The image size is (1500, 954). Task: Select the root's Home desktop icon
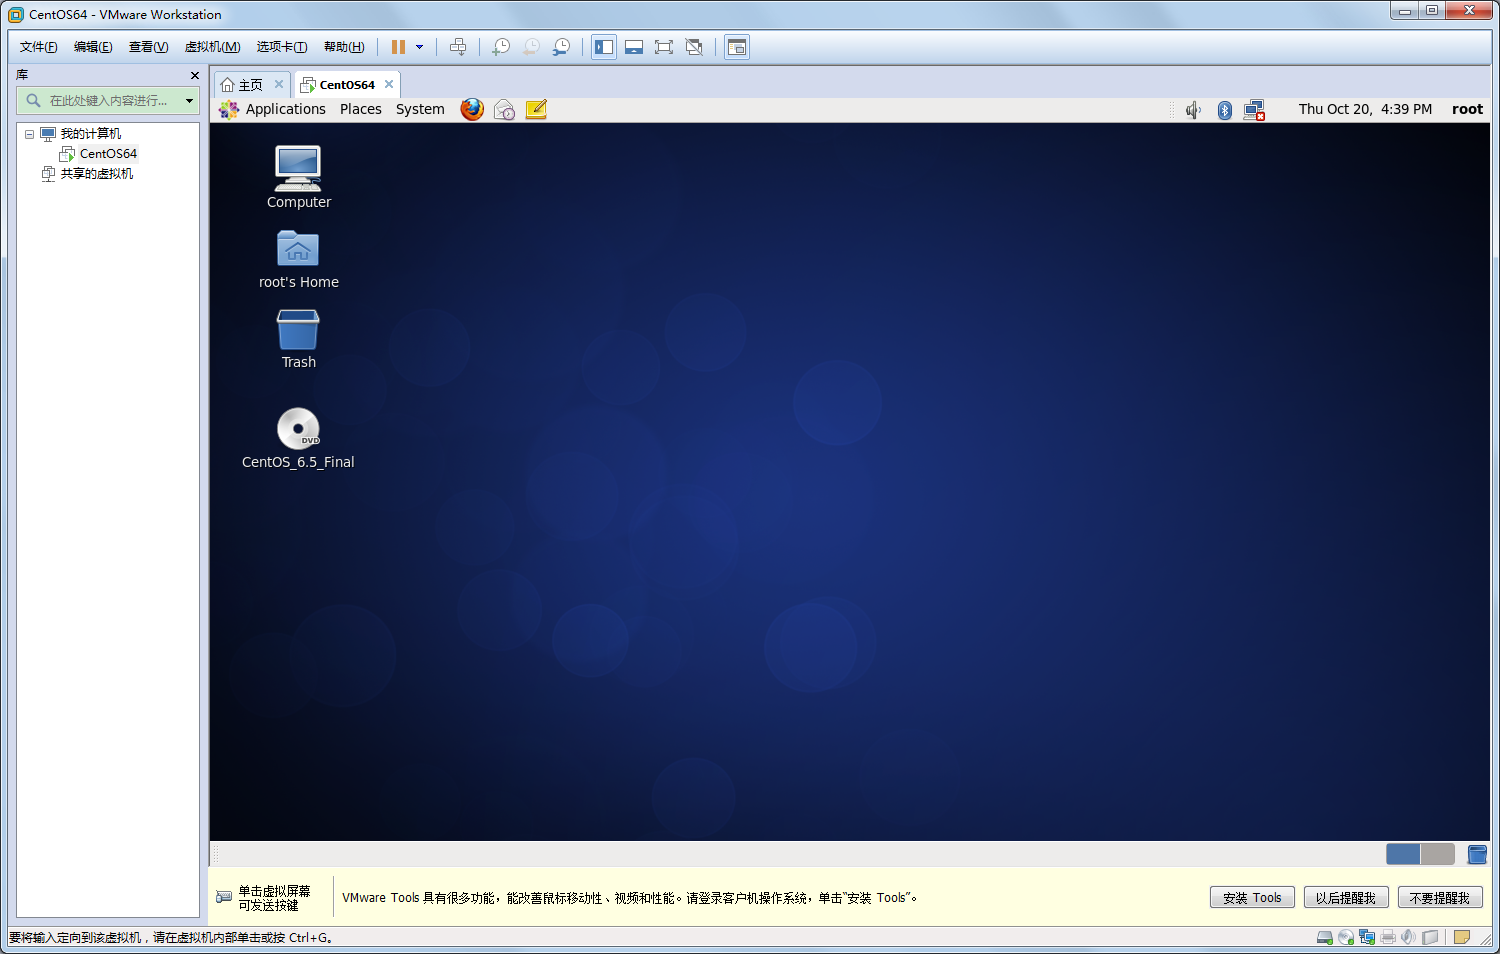tap(298, 260)
